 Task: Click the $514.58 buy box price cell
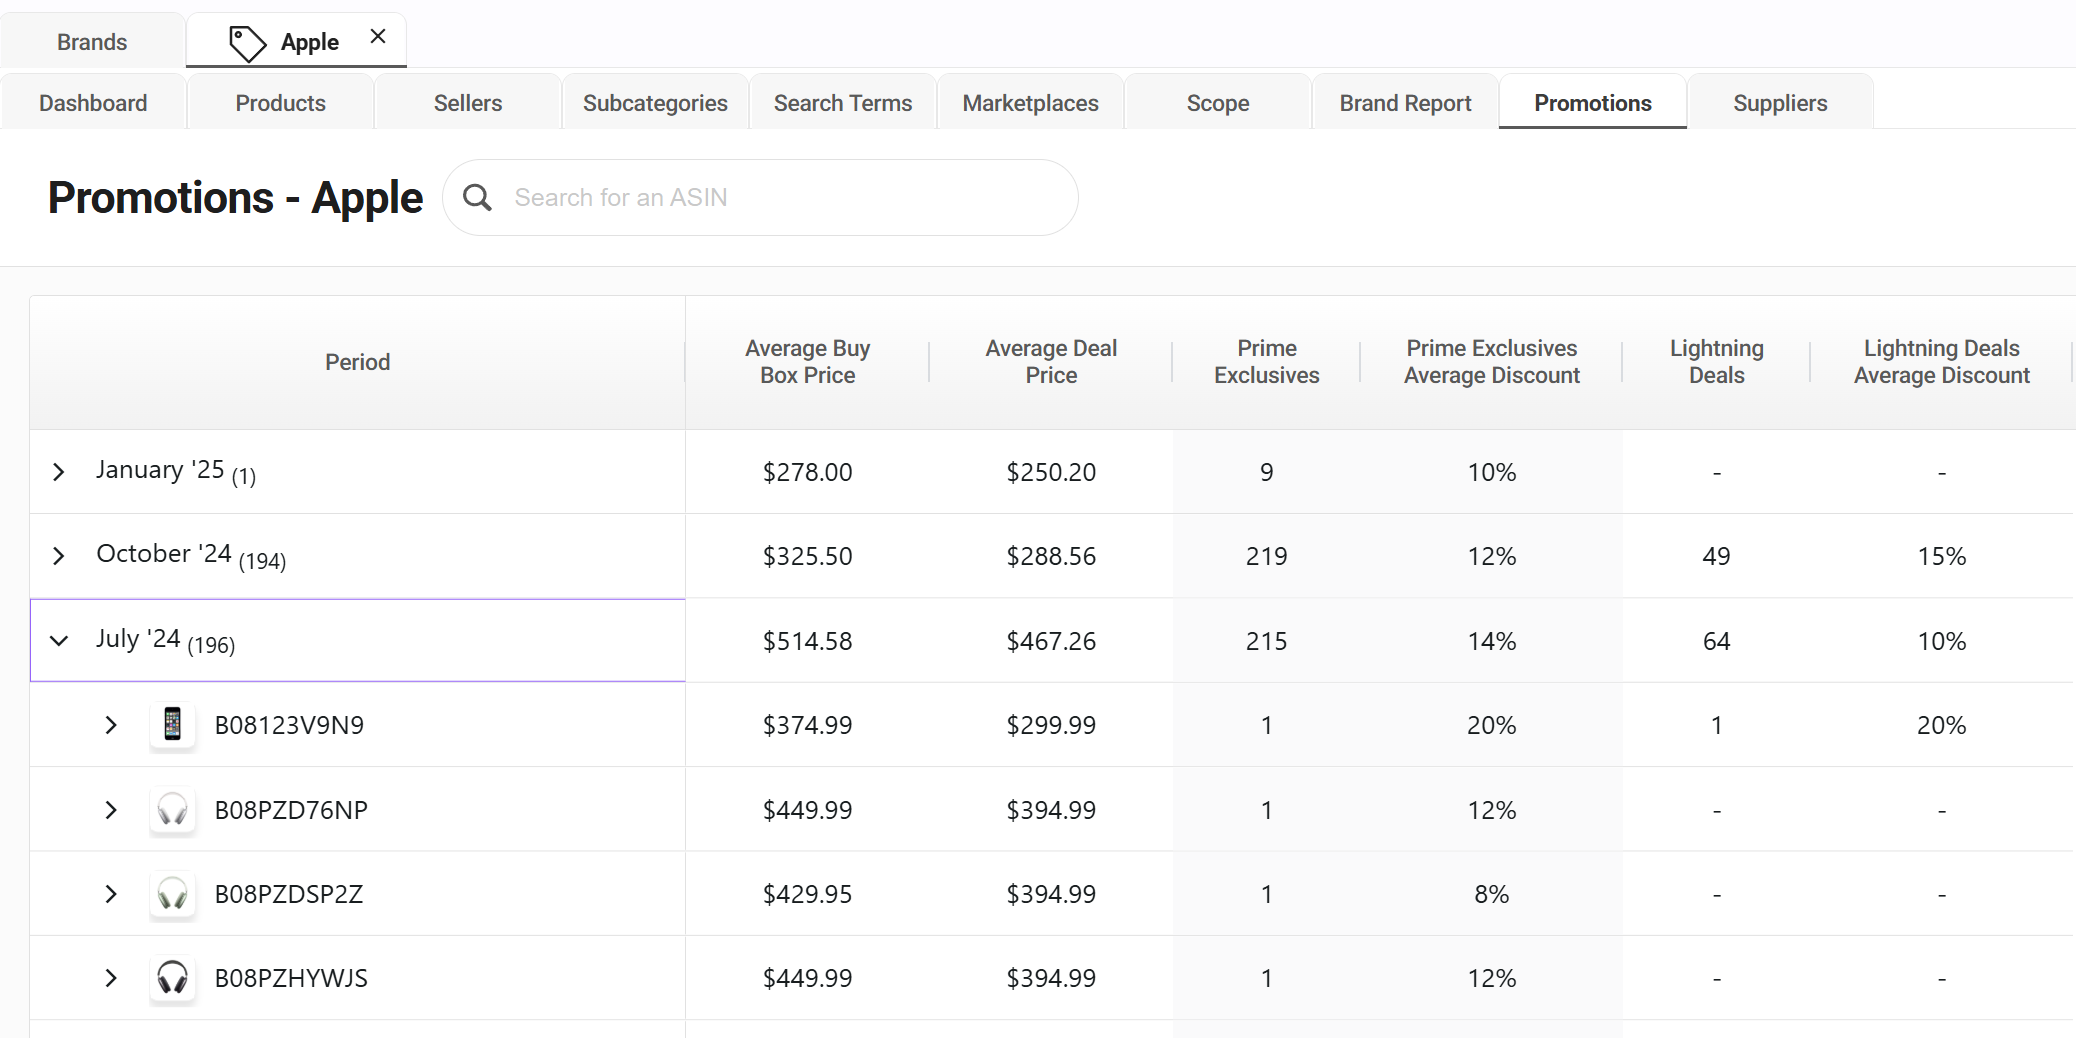coord(808,641)
